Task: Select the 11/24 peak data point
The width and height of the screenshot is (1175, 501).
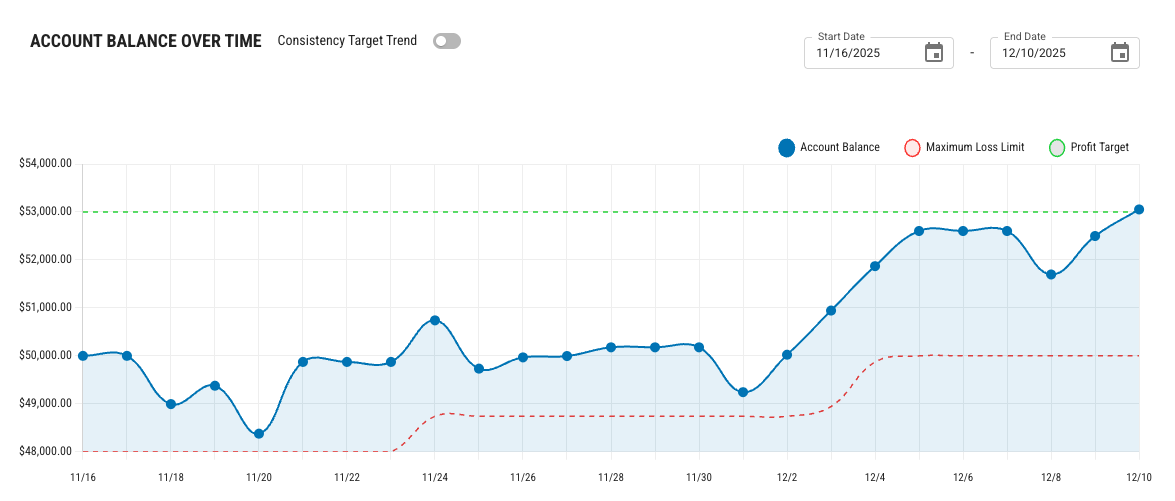Action: (435, 320)
